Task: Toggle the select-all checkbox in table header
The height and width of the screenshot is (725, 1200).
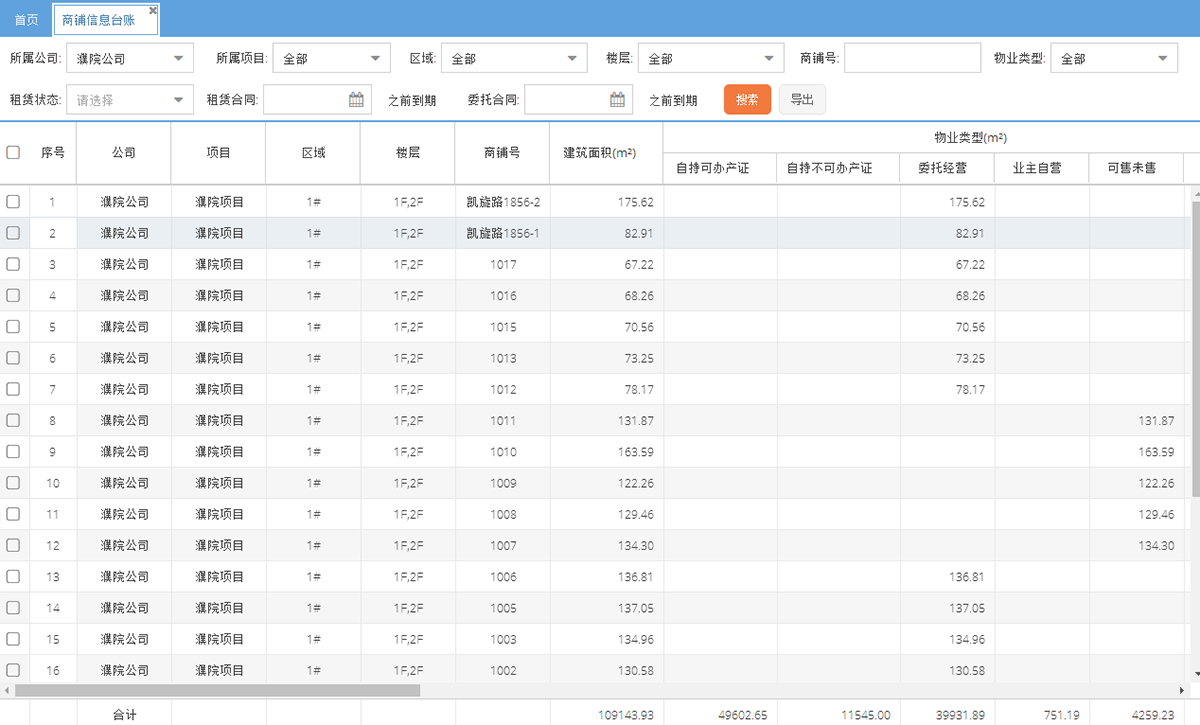Action: coord(13,153)
